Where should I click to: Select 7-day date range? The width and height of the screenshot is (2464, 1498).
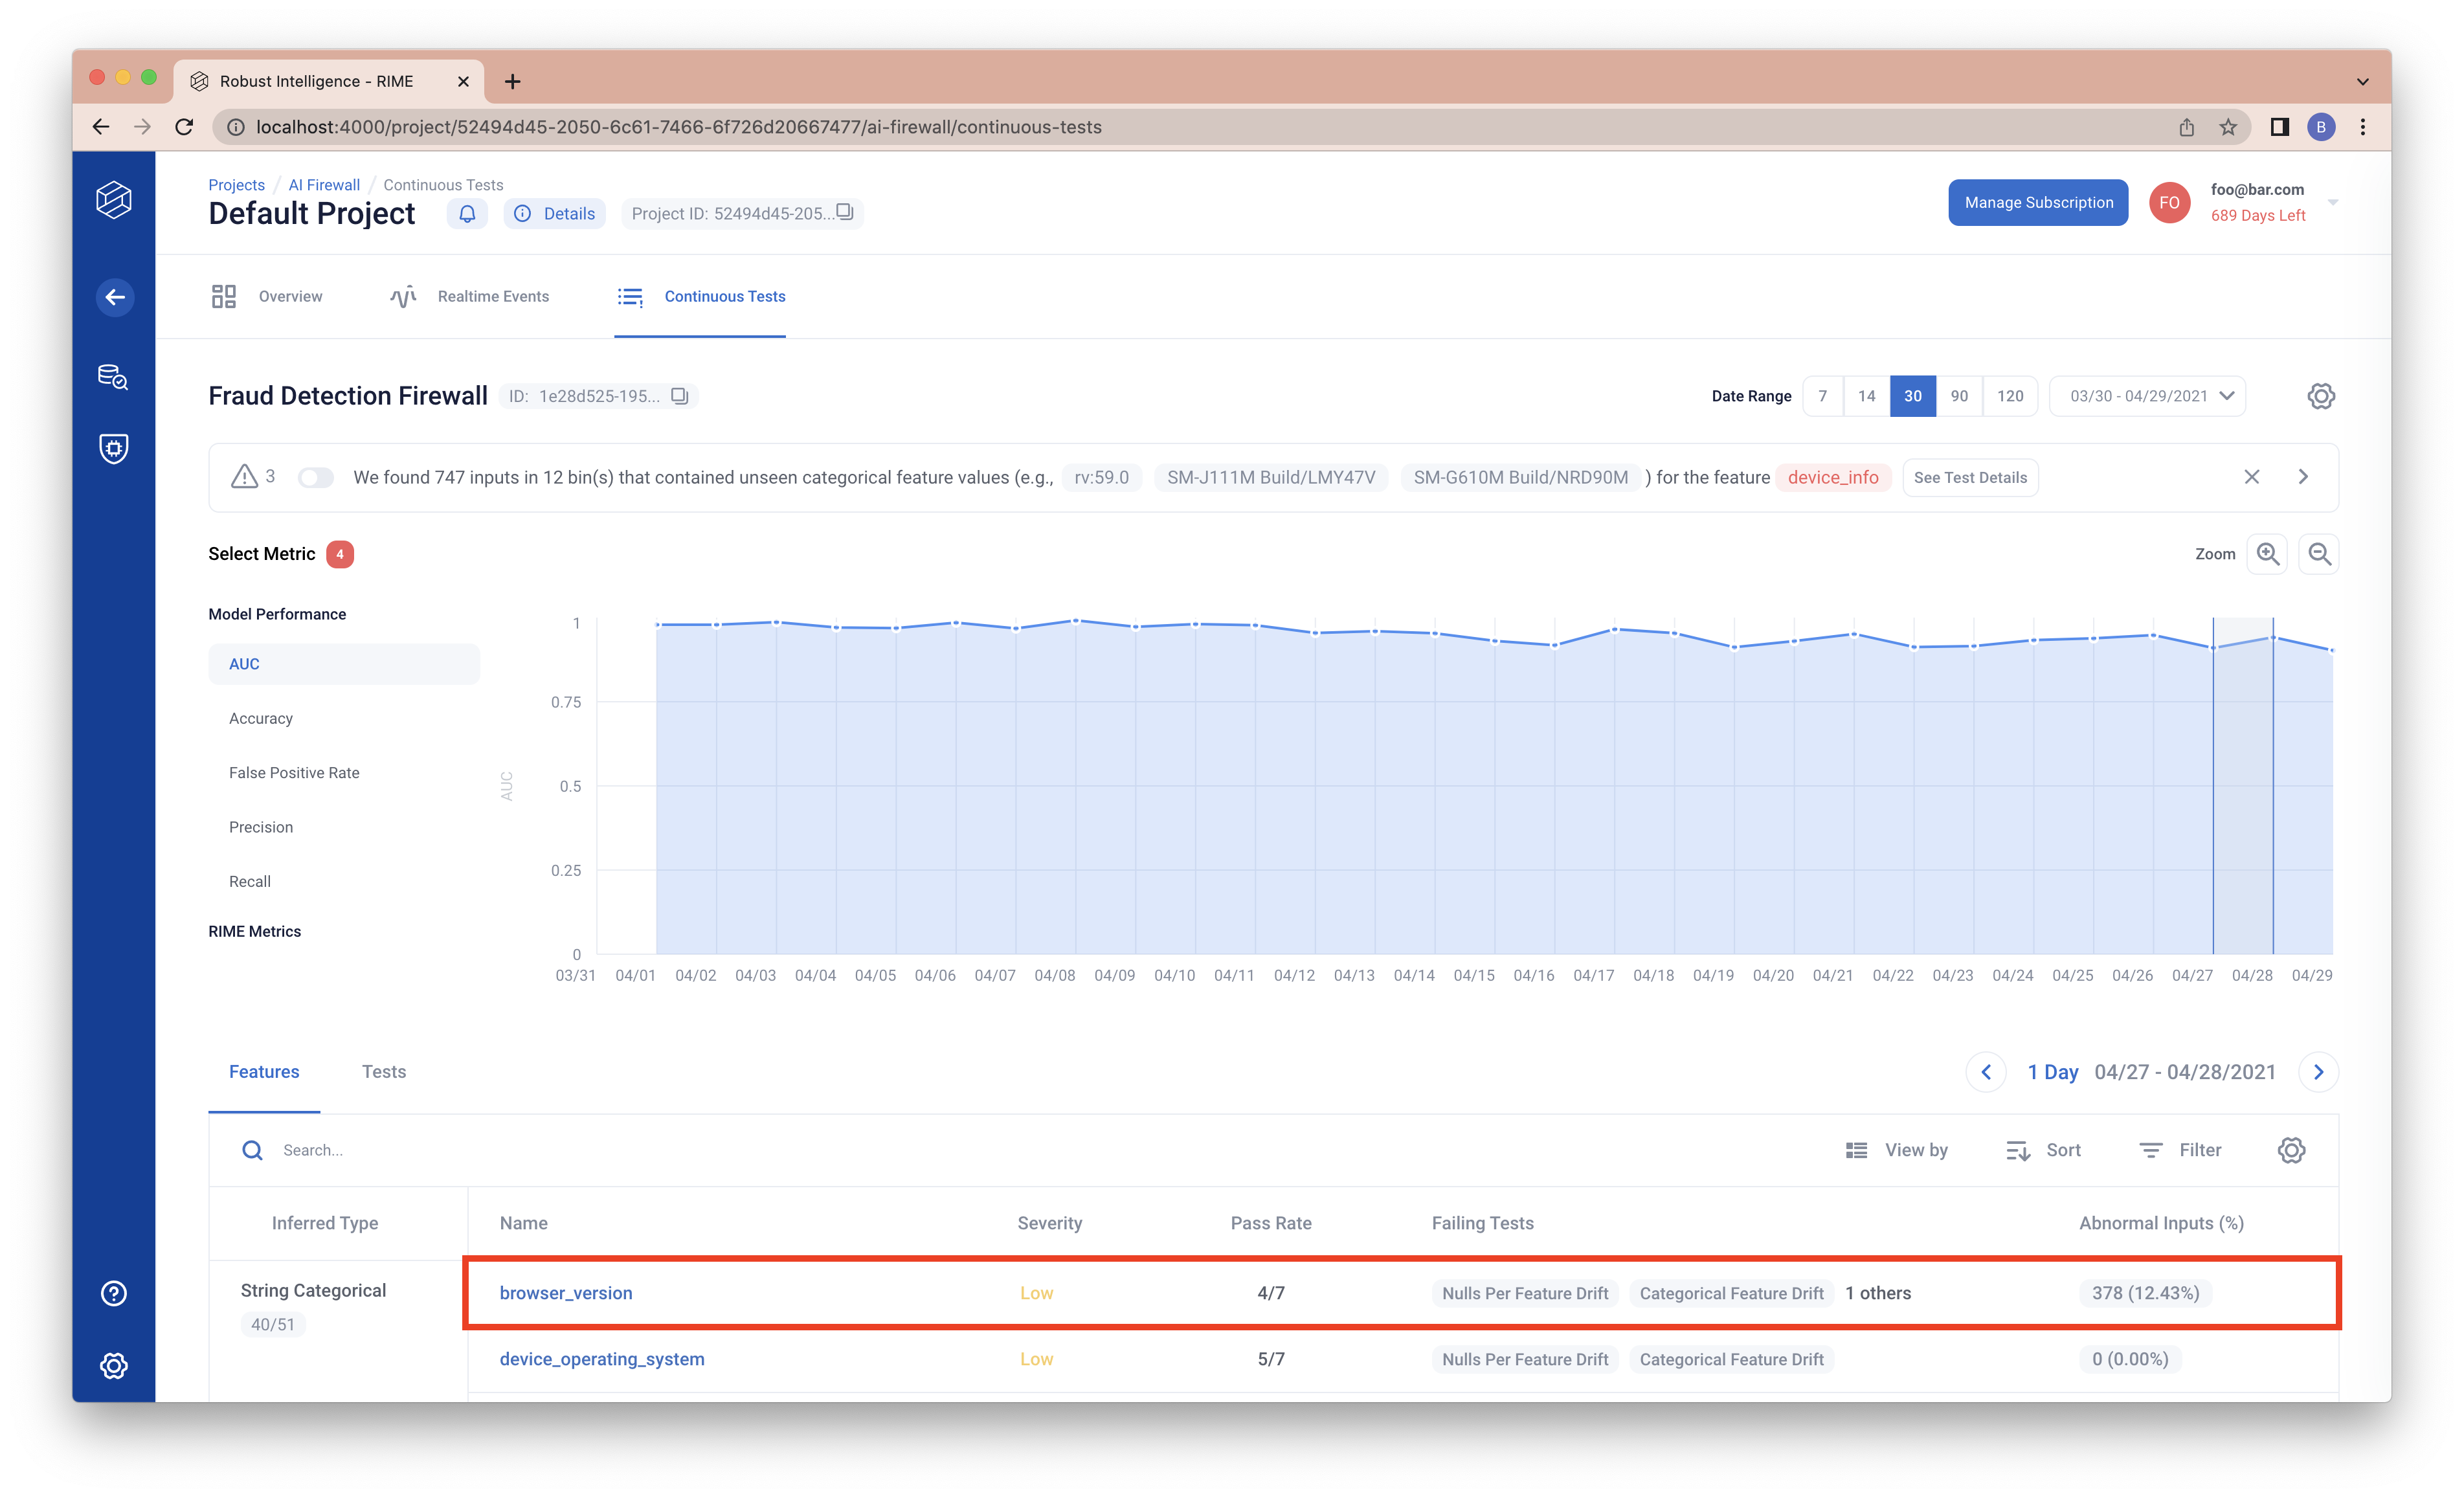point(1823,396)
